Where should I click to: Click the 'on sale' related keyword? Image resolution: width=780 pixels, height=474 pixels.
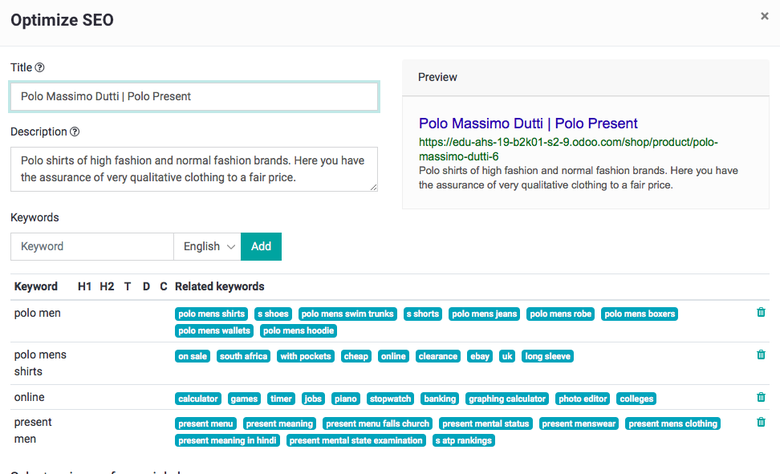pos(193,356)
